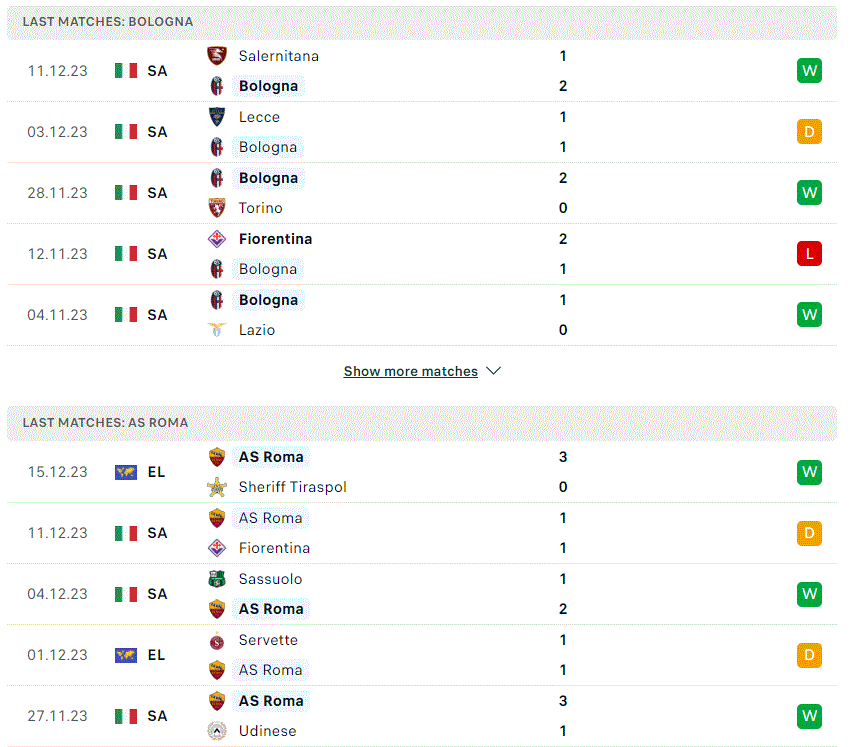Click the Lazio eagle crest

217,330
